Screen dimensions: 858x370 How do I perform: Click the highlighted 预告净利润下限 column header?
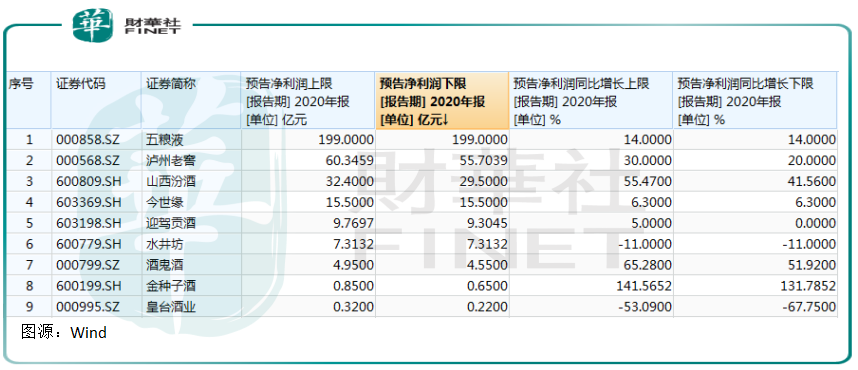(442, 101)
